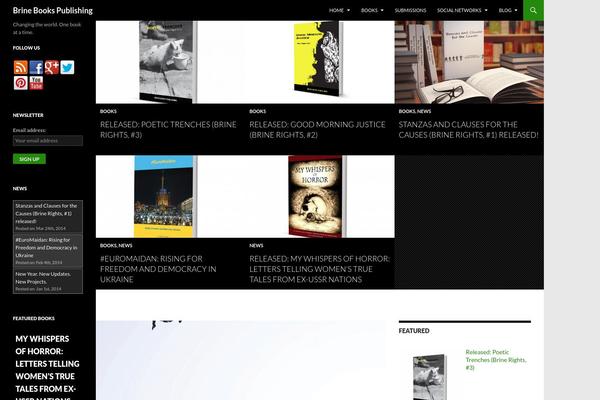Open New Year New Updates news item
Viewport: 600px width, 400px height.
pos(43,278)
